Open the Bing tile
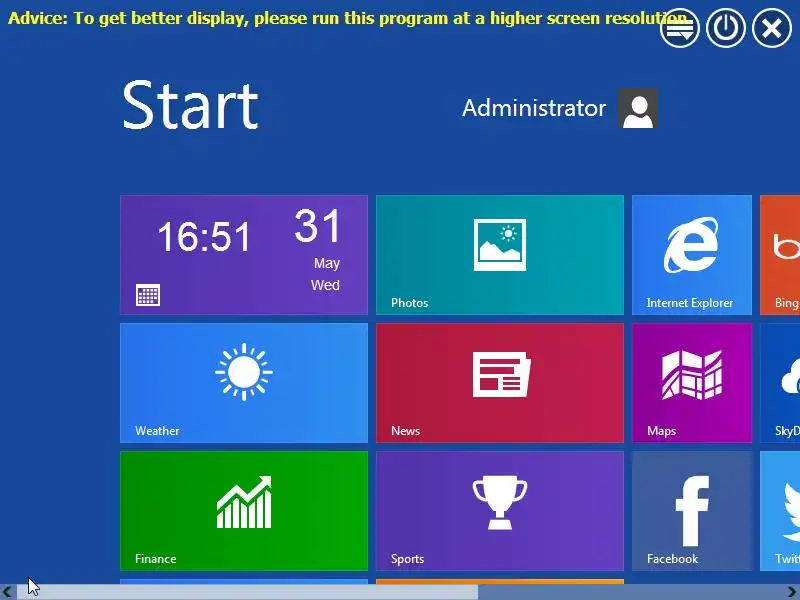800x600 pixels. pos(780,255)
